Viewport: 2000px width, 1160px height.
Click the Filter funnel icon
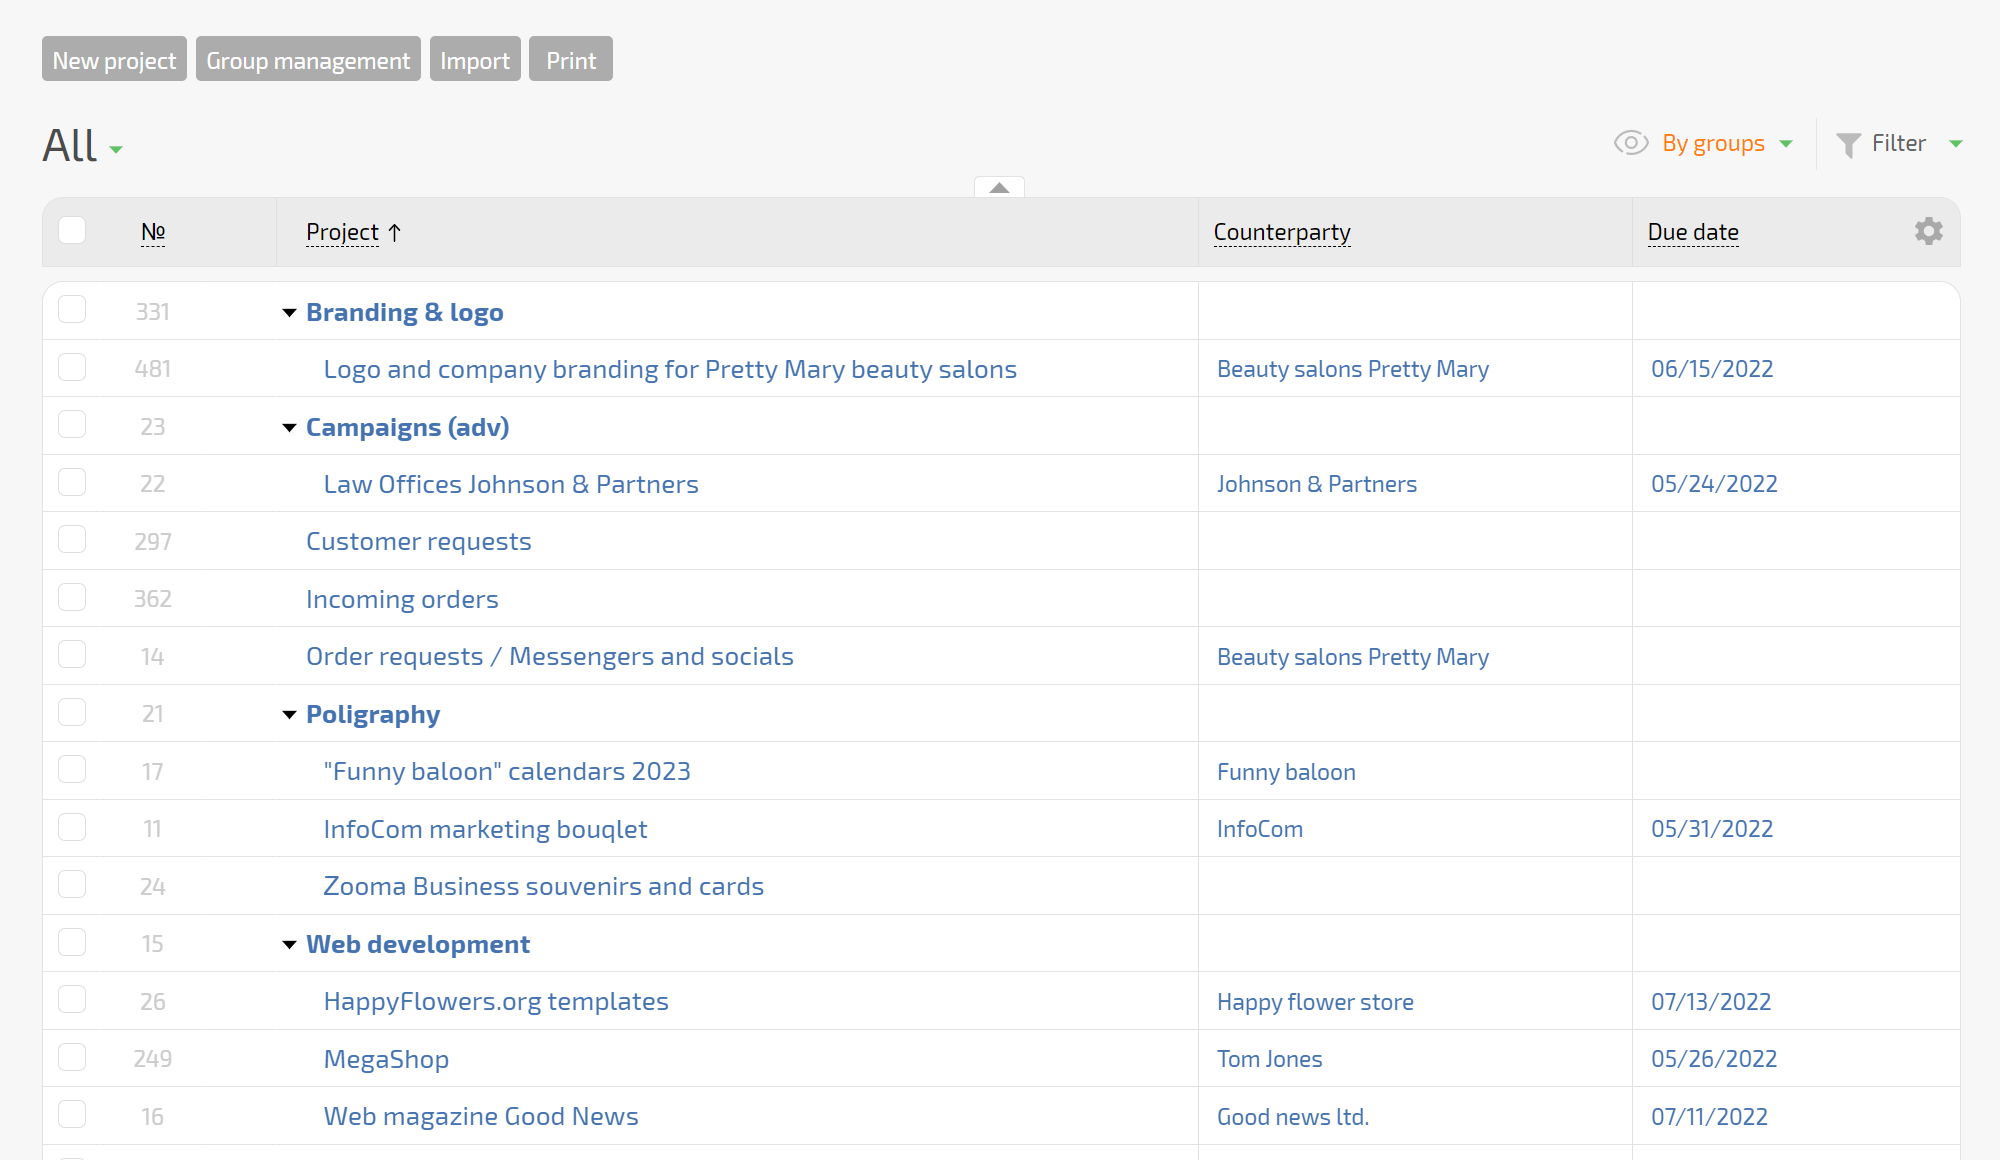click(x=1848, y=145)
